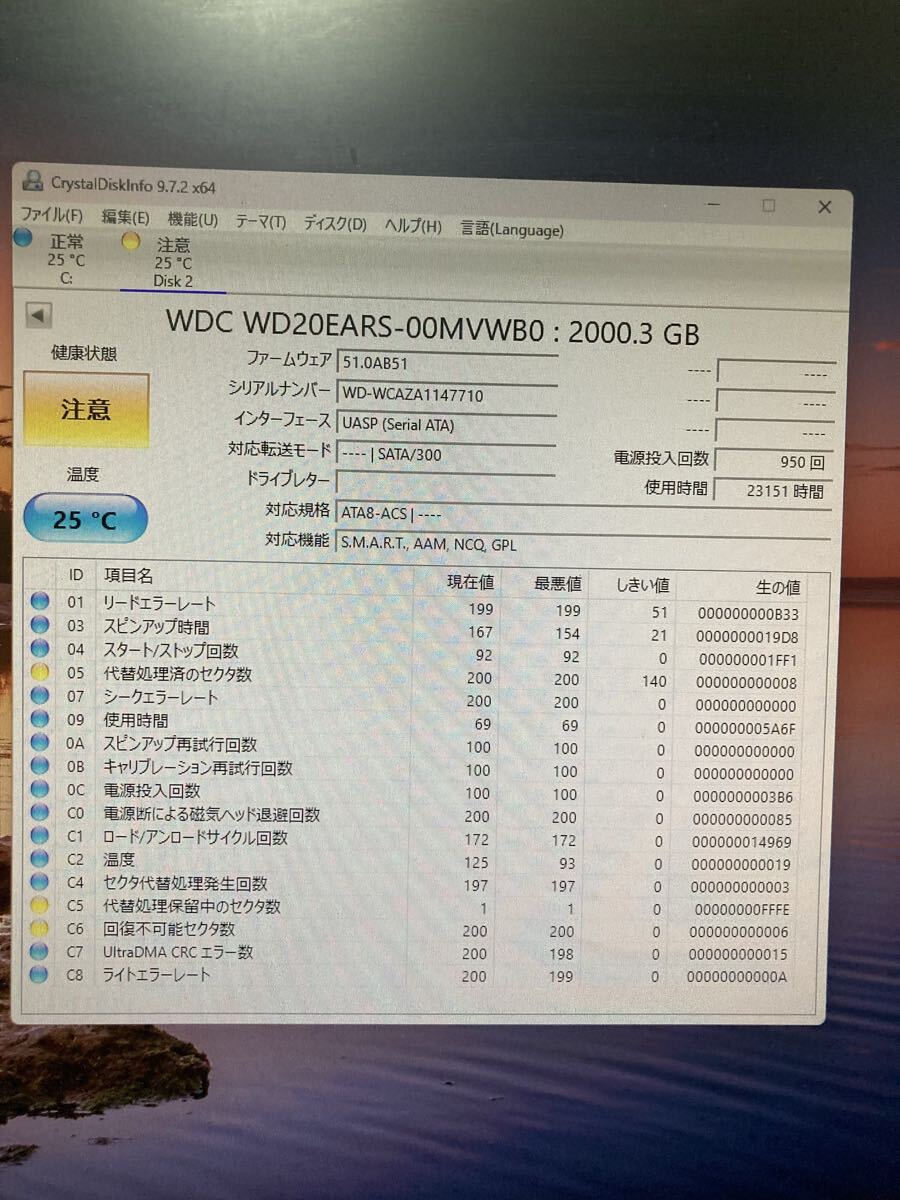Open the ヘルプ(H) menu
The image size is (900, 1200).
tap(413, 226)
